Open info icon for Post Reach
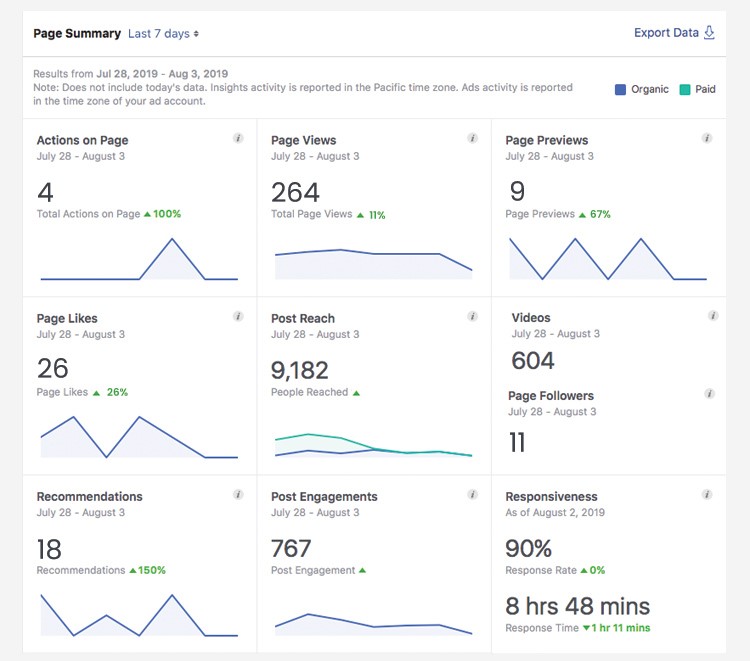The height and width of the screenshot is (661, 750). click(x=473, y=316)
